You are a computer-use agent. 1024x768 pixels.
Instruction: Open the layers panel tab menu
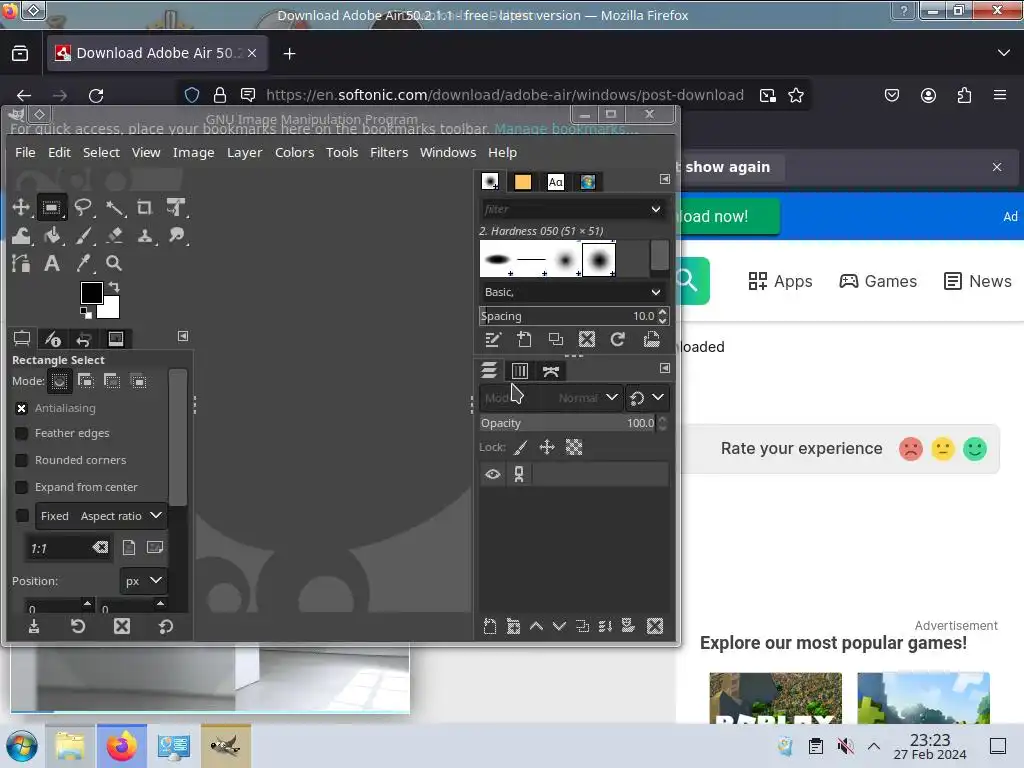click(664, 368)
